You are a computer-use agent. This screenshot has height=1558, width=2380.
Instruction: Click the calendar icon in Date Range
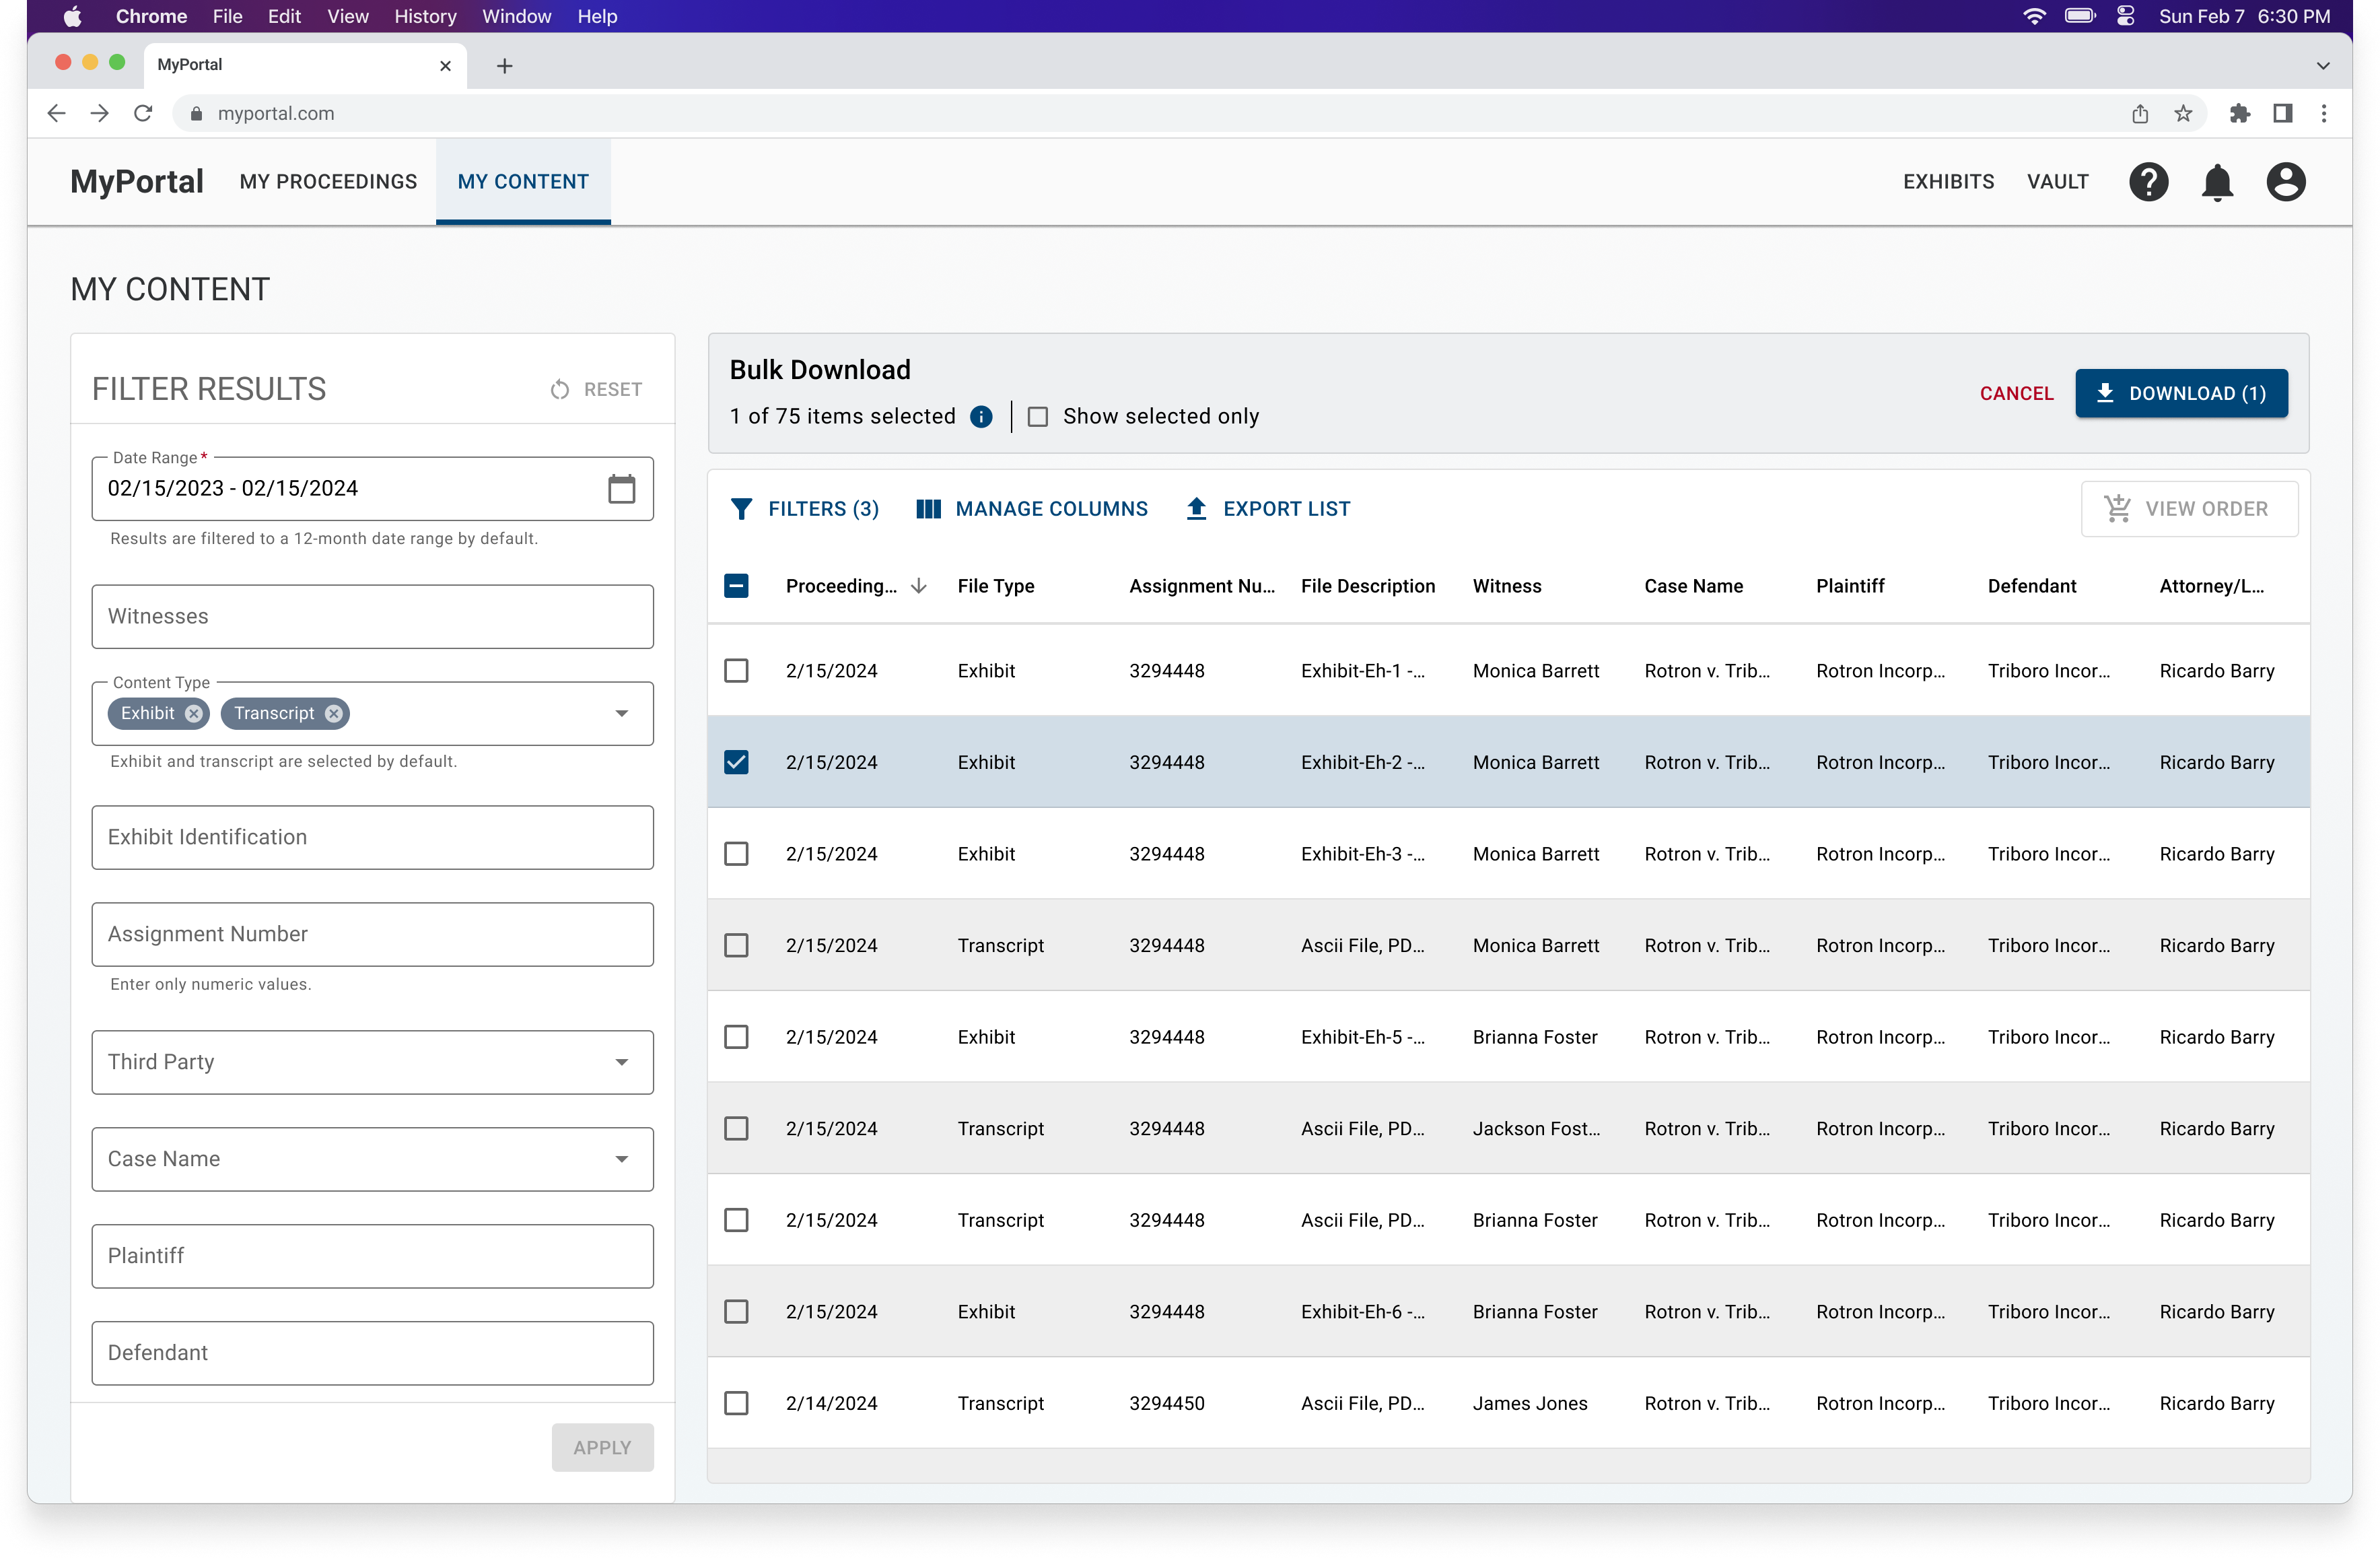621,488
